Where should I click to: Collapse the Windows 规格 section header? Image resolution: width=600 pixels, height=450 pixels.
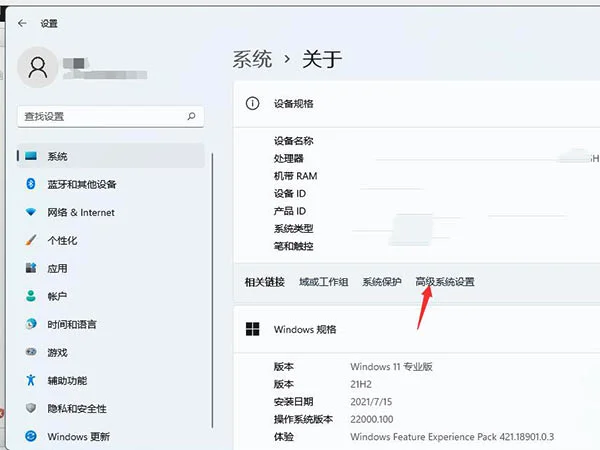point(417,329)
